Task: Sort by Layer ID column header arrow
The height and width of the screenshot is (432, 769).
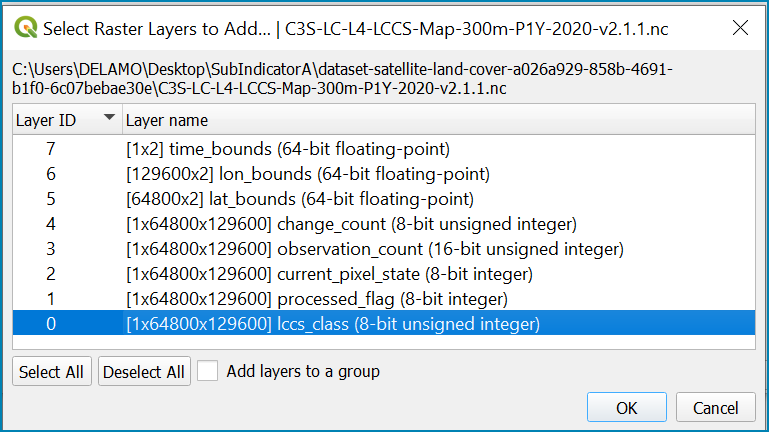Action: [109, 118]
